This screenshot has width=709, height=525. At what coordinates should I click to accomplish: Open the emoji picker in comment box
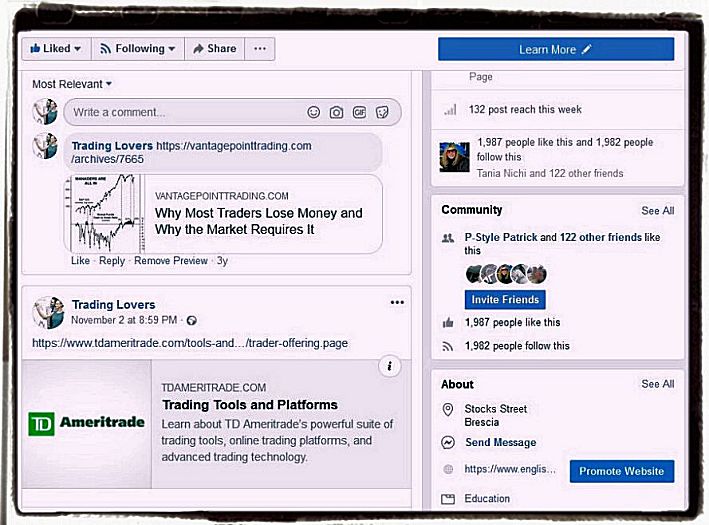pos(313,112)
